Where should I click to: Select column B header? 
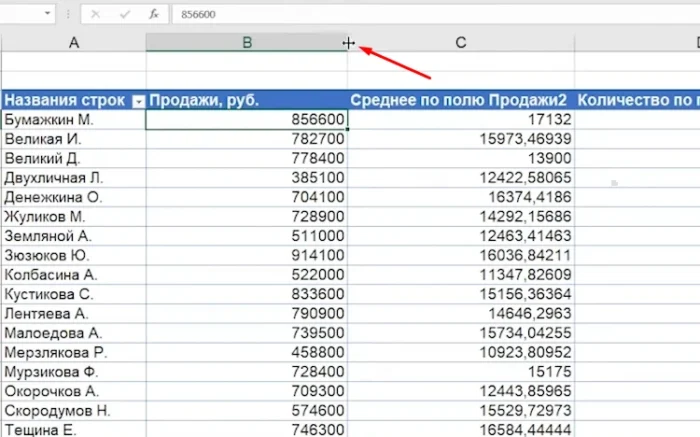point(246,42)
